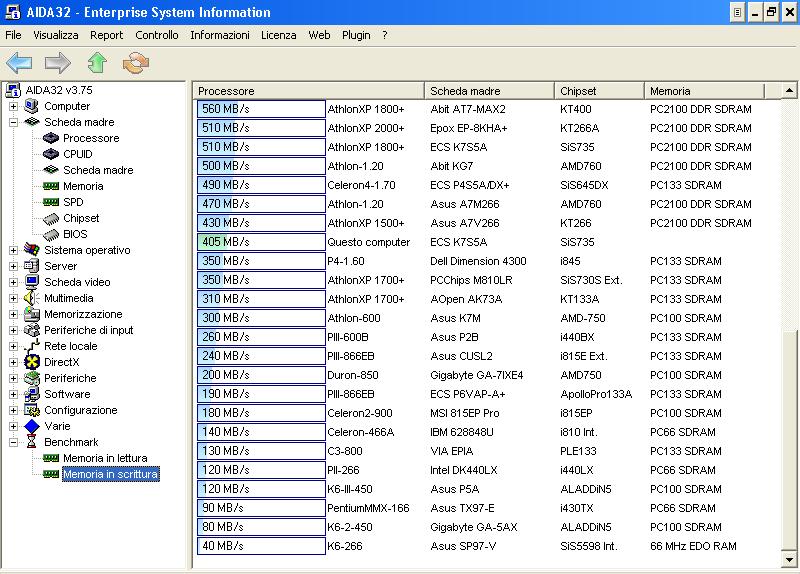Click the Server icon in tree
The width and height of the screenshot is (800, 574).
click(32, 266)
